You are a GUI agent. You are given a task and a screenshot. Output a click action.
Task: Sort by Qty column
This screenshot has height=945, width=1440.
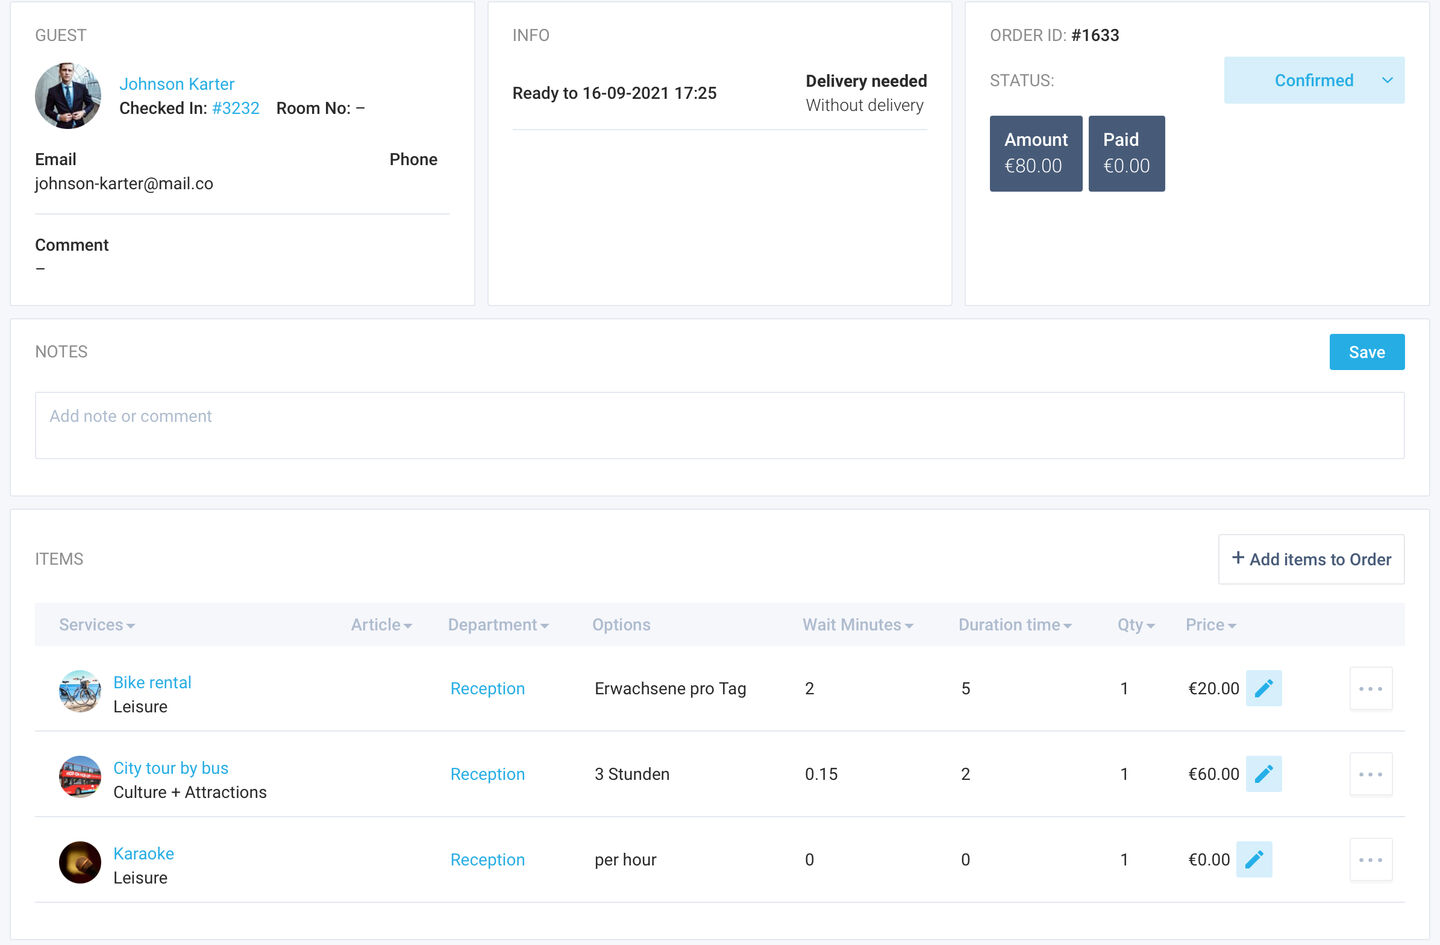[x=1136, y=625]
